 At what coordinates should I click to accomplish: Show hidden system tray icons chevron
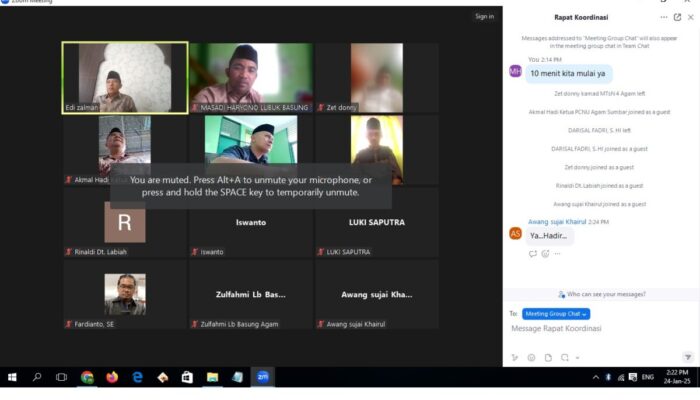pos(596,377)
